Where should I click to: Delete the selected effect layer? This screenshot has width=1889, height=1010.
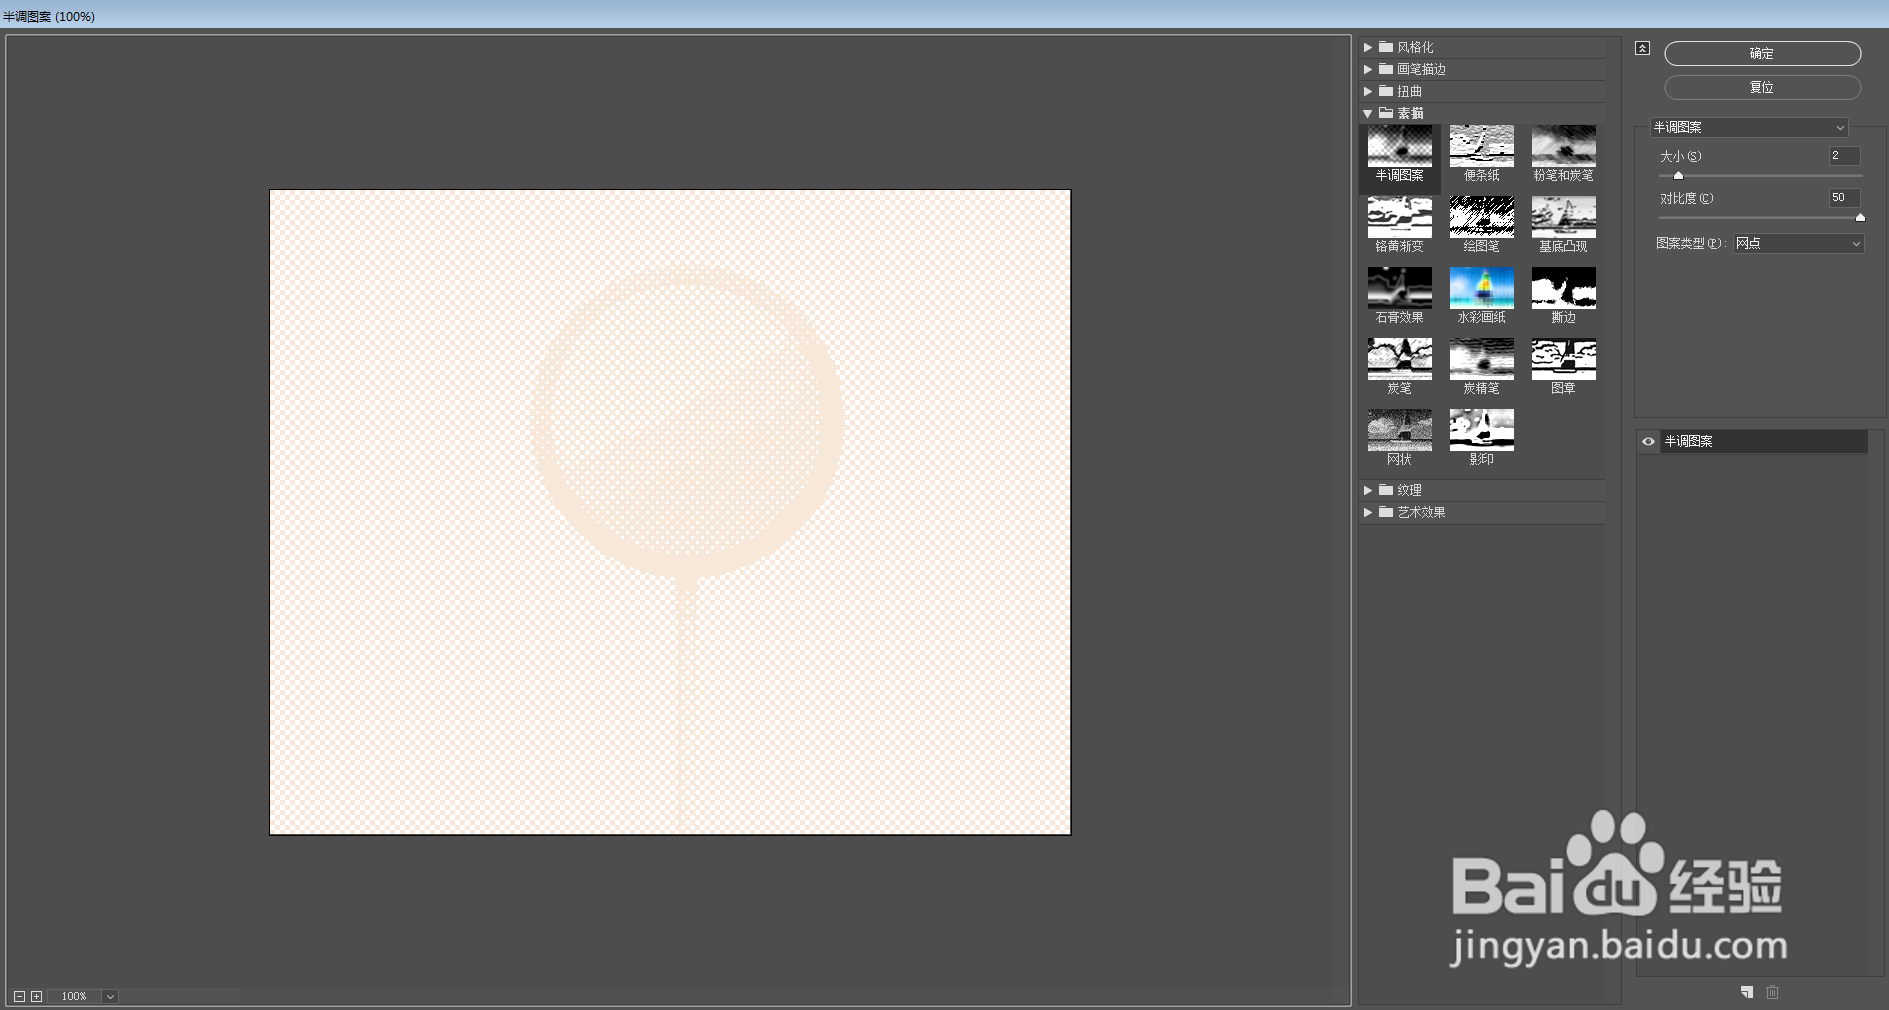[x=1772, y=992]
